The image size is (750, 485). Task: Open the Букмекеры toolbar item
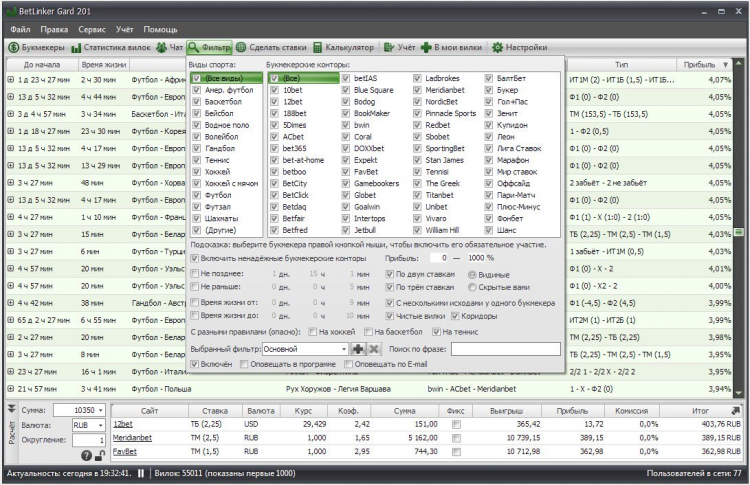(37, 47)
